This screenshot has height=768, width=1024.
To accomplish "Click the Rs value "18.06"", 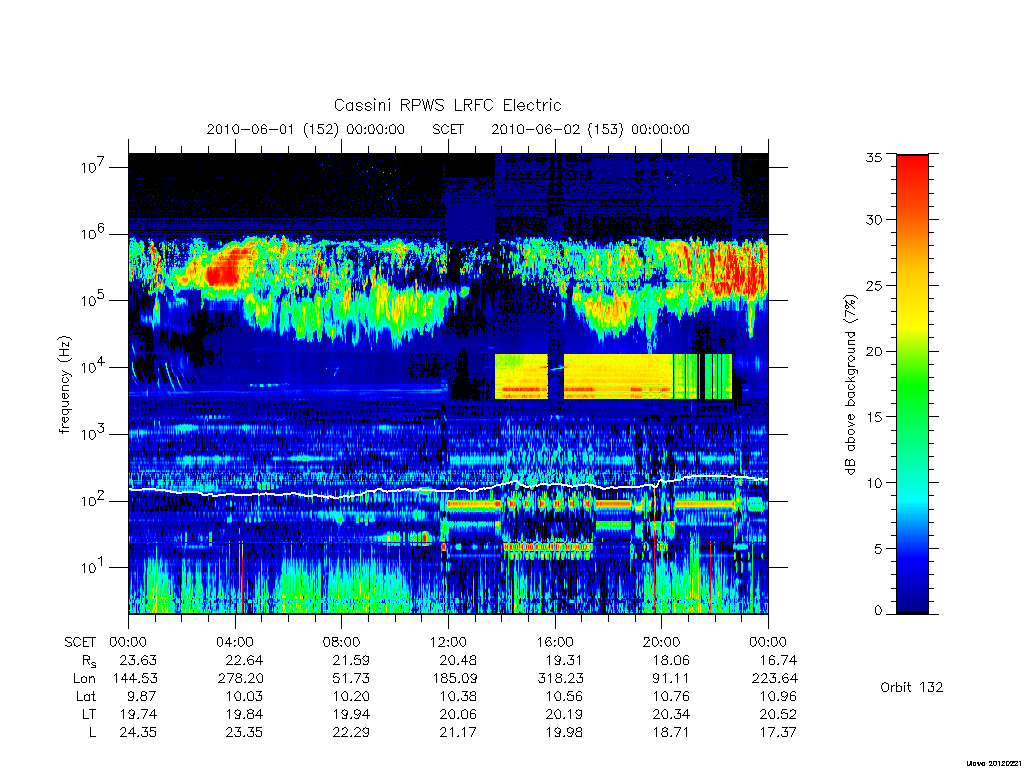I will click(x=671, y=660).
